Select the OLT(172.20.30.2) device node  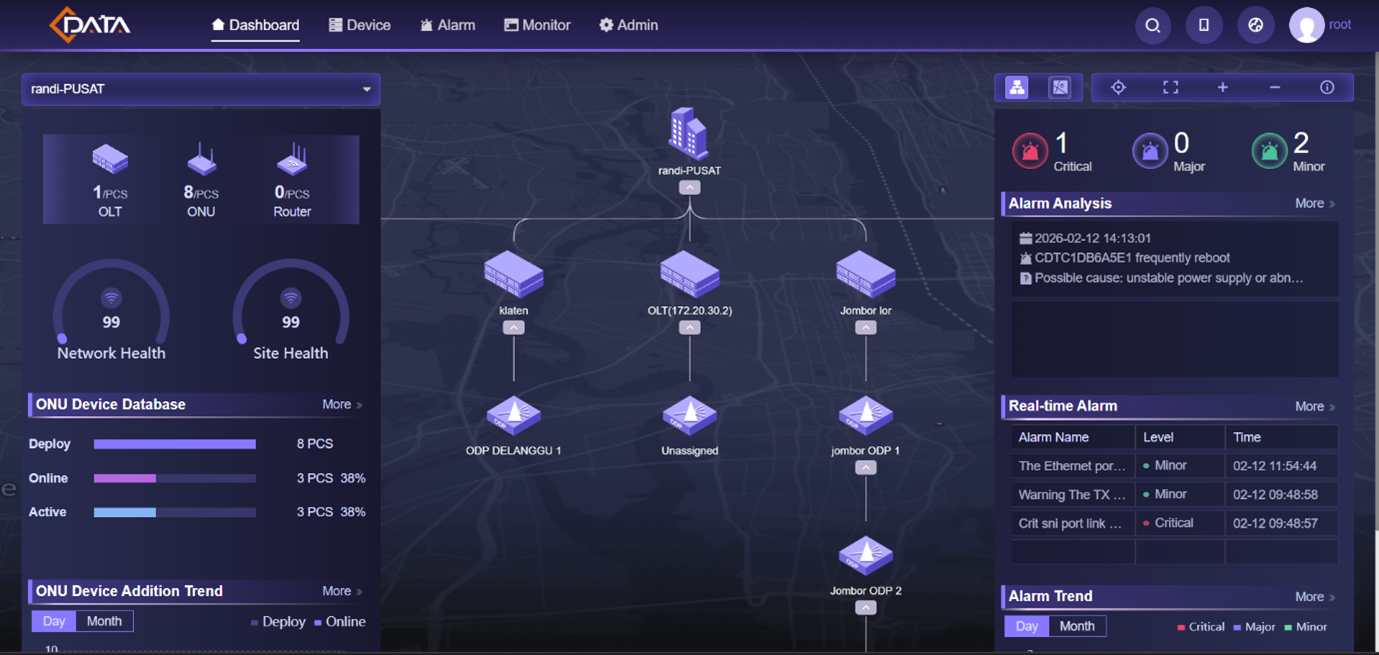pos(689,274)
